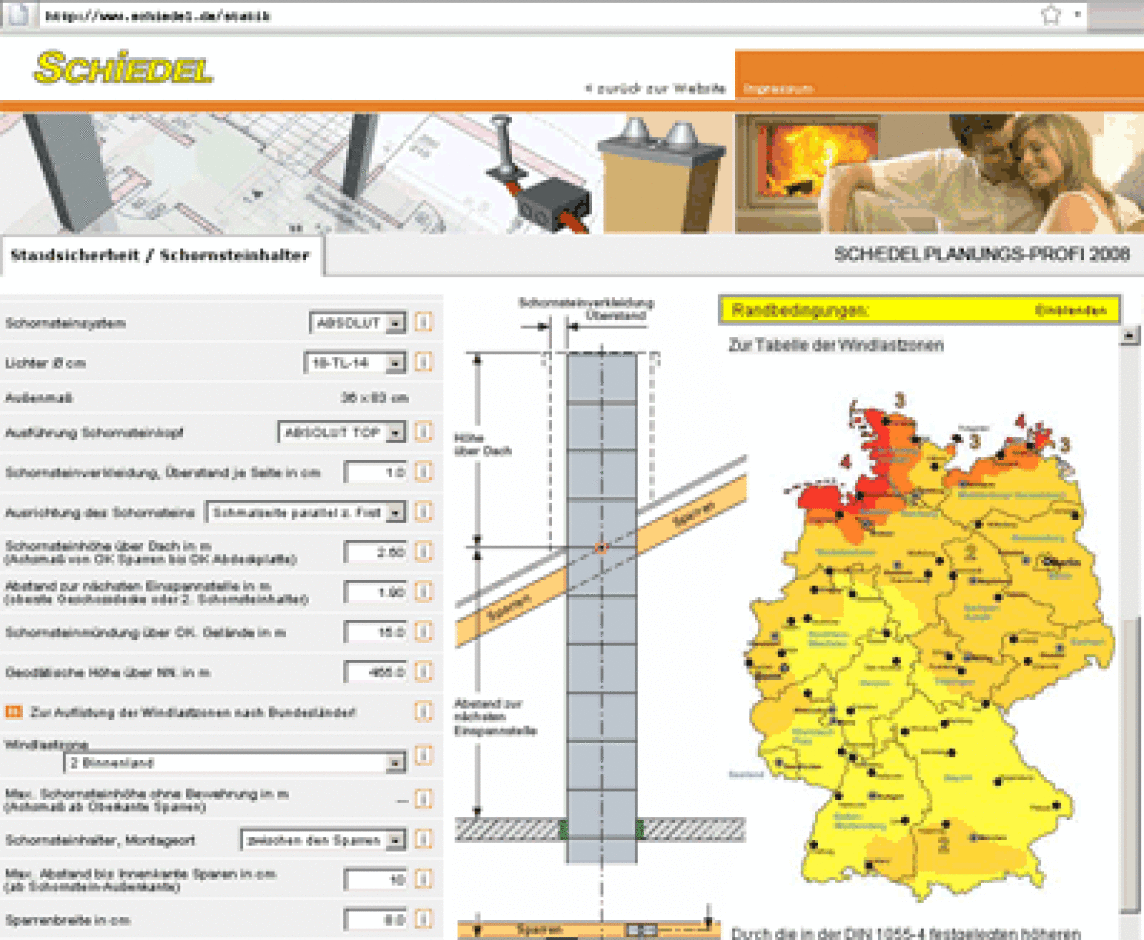Focus the Max. Abstand bis Innenkante Sparren field

point(376,880)
